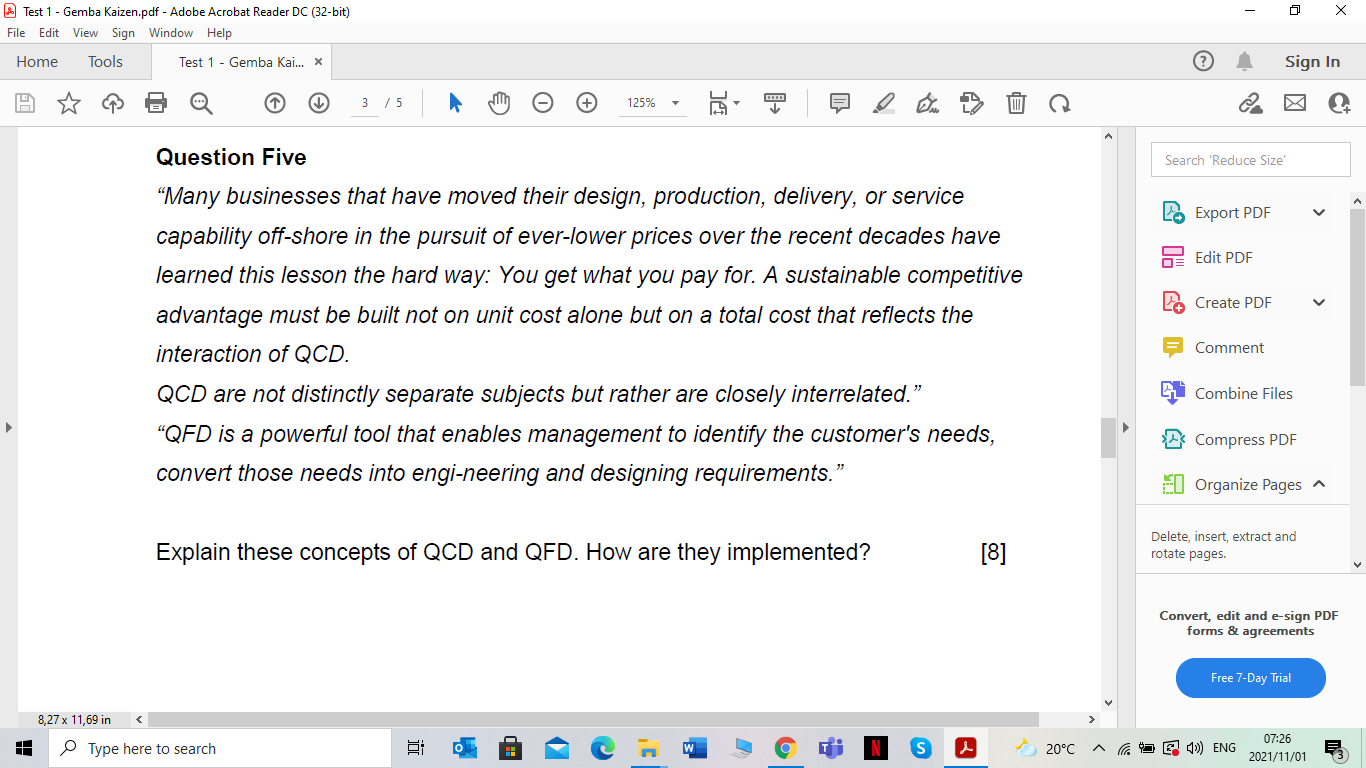
Task: Zoom in with the plus control
Action: point(586,103)
